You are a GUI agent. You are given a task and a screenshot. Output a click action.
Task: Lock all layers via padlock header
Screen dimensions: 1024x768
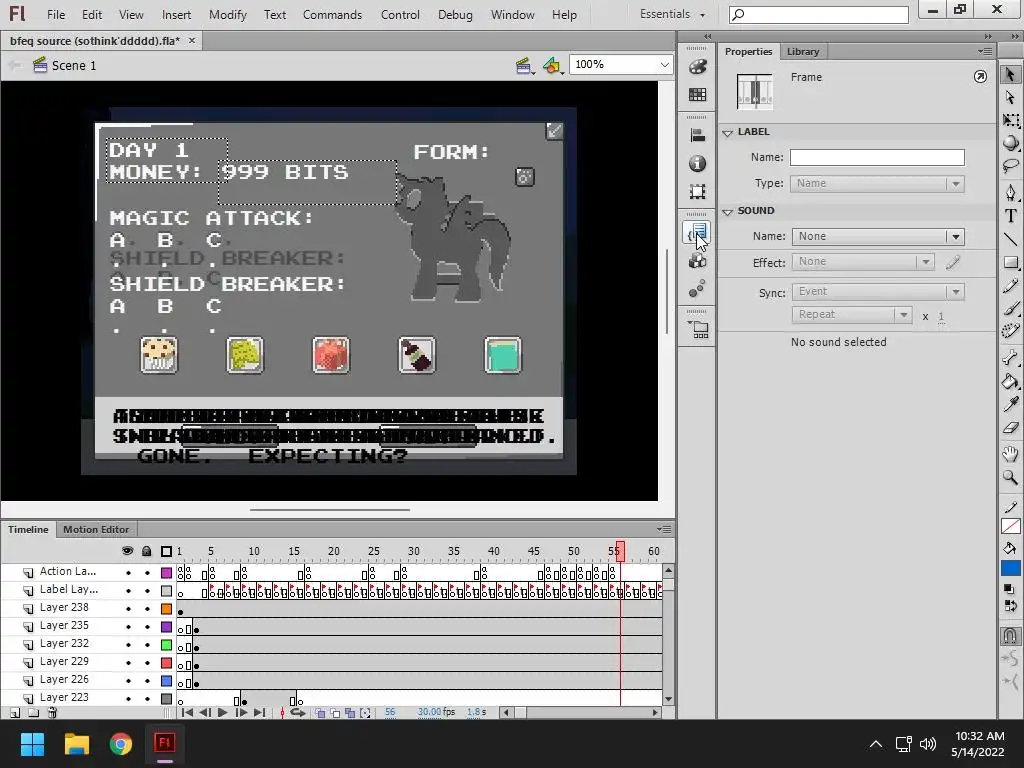point(147,551)
